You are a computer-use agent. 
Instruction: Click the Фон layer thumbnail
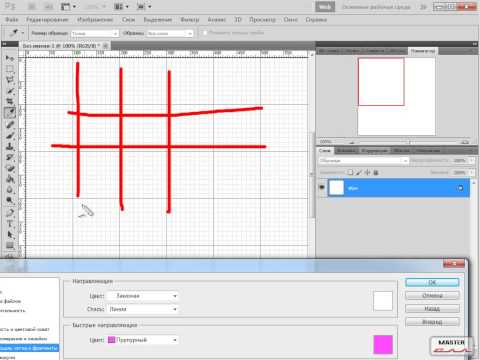(336, 188)
